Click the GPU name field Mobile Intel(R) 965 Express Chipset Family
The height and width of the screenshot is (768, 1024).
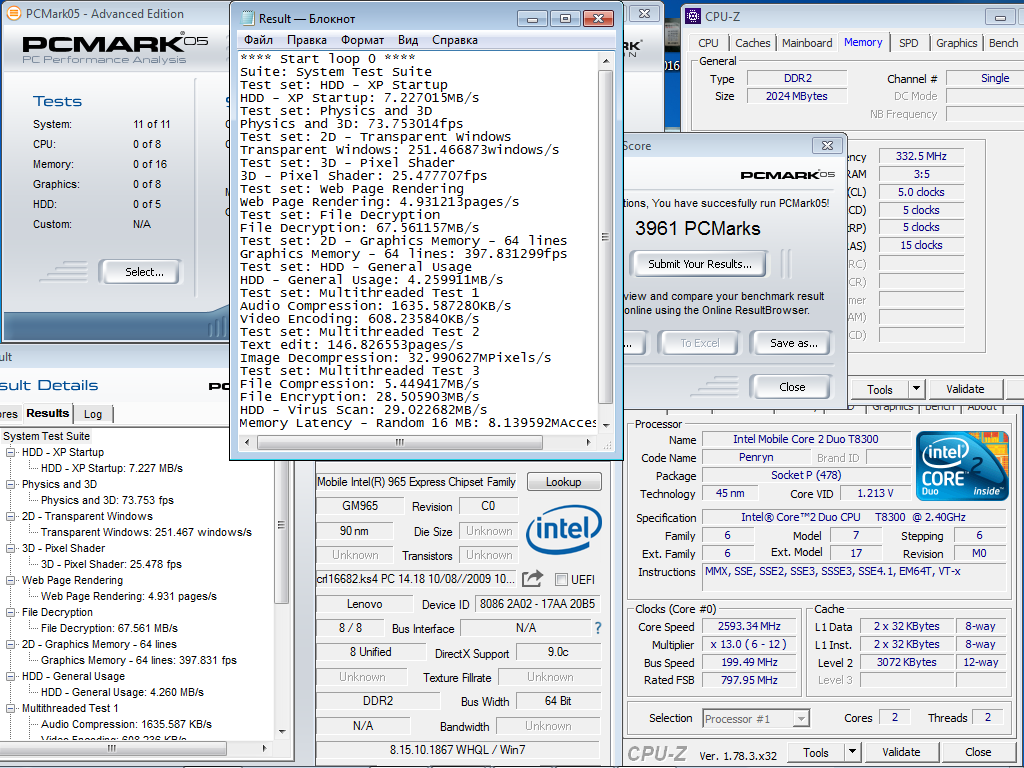coord(416,482)
